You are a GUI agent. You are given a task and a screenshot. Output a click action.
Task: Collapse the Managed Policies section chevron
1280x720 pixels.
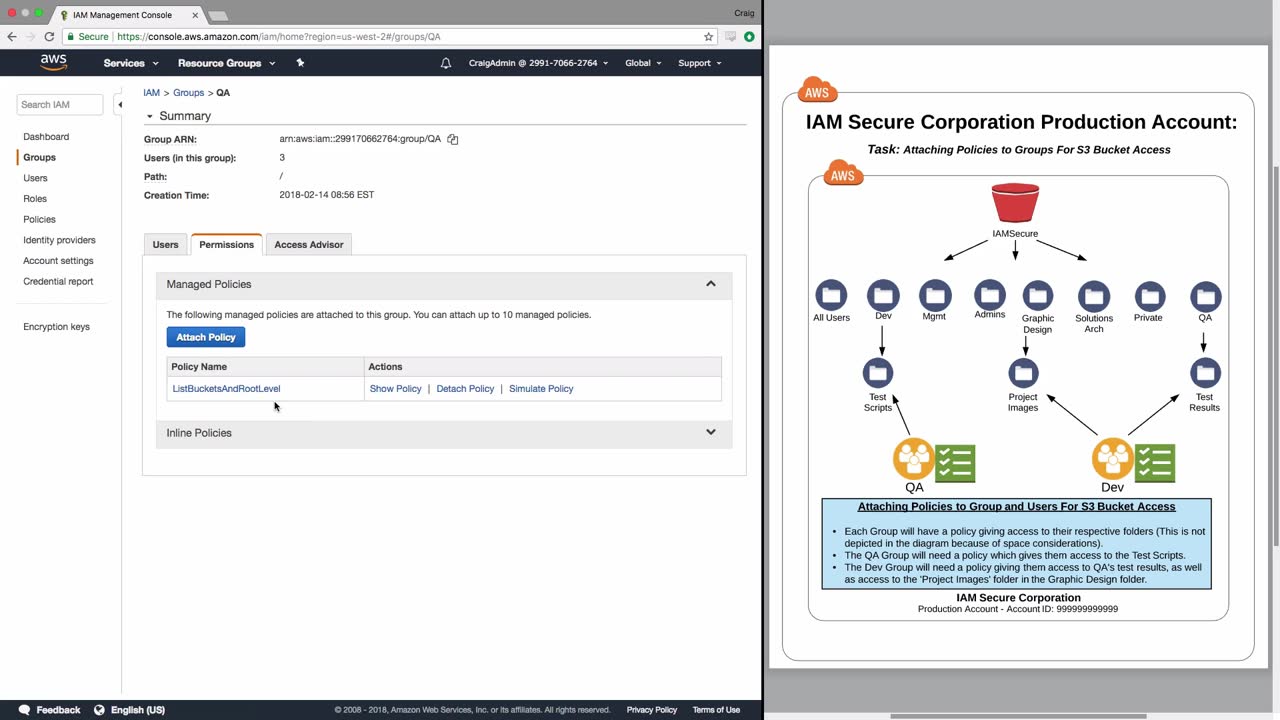711,284
